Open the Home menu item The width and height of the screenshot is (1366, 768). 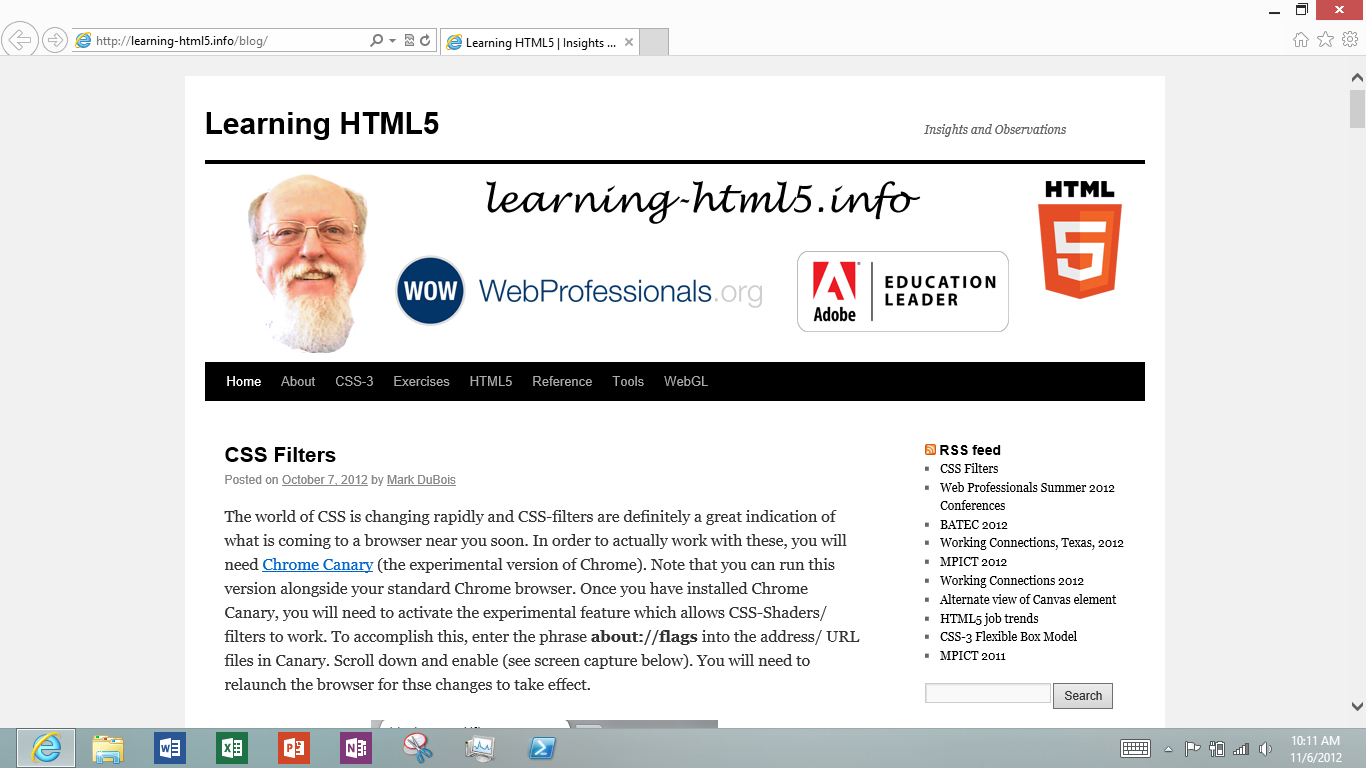point(244,381)
